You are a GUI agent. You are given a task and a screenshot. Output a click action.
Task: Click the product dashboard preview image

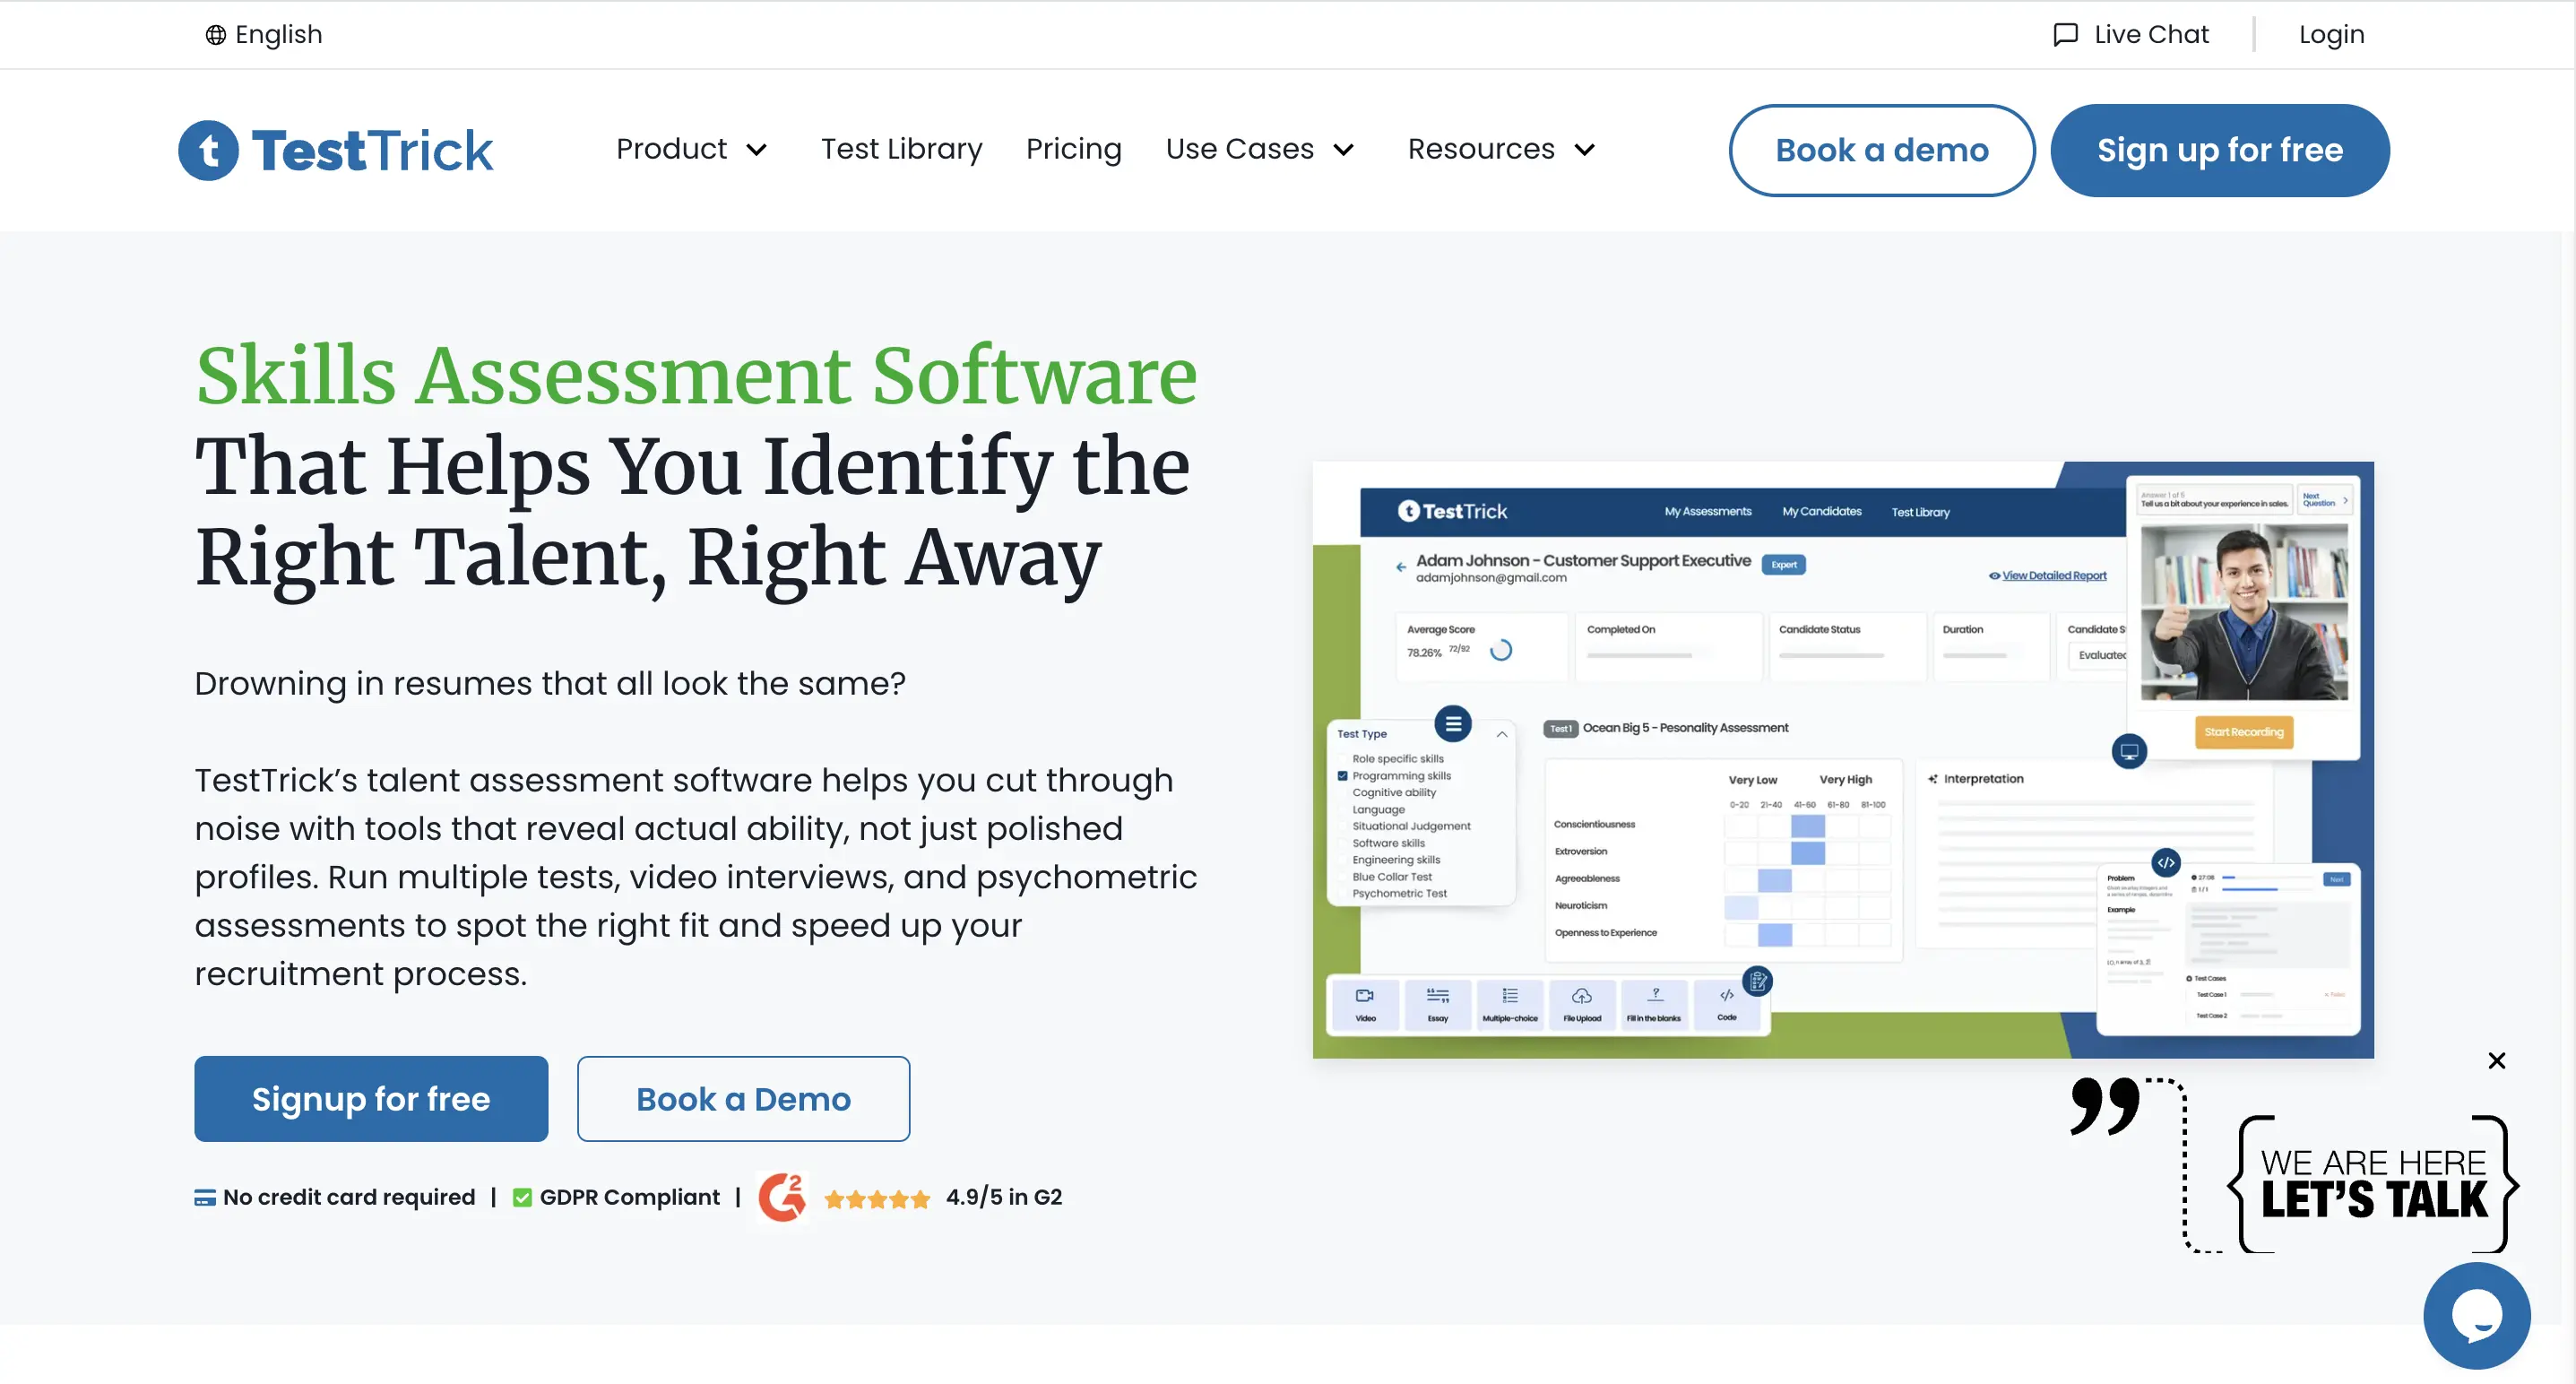tap(1842, 760)
